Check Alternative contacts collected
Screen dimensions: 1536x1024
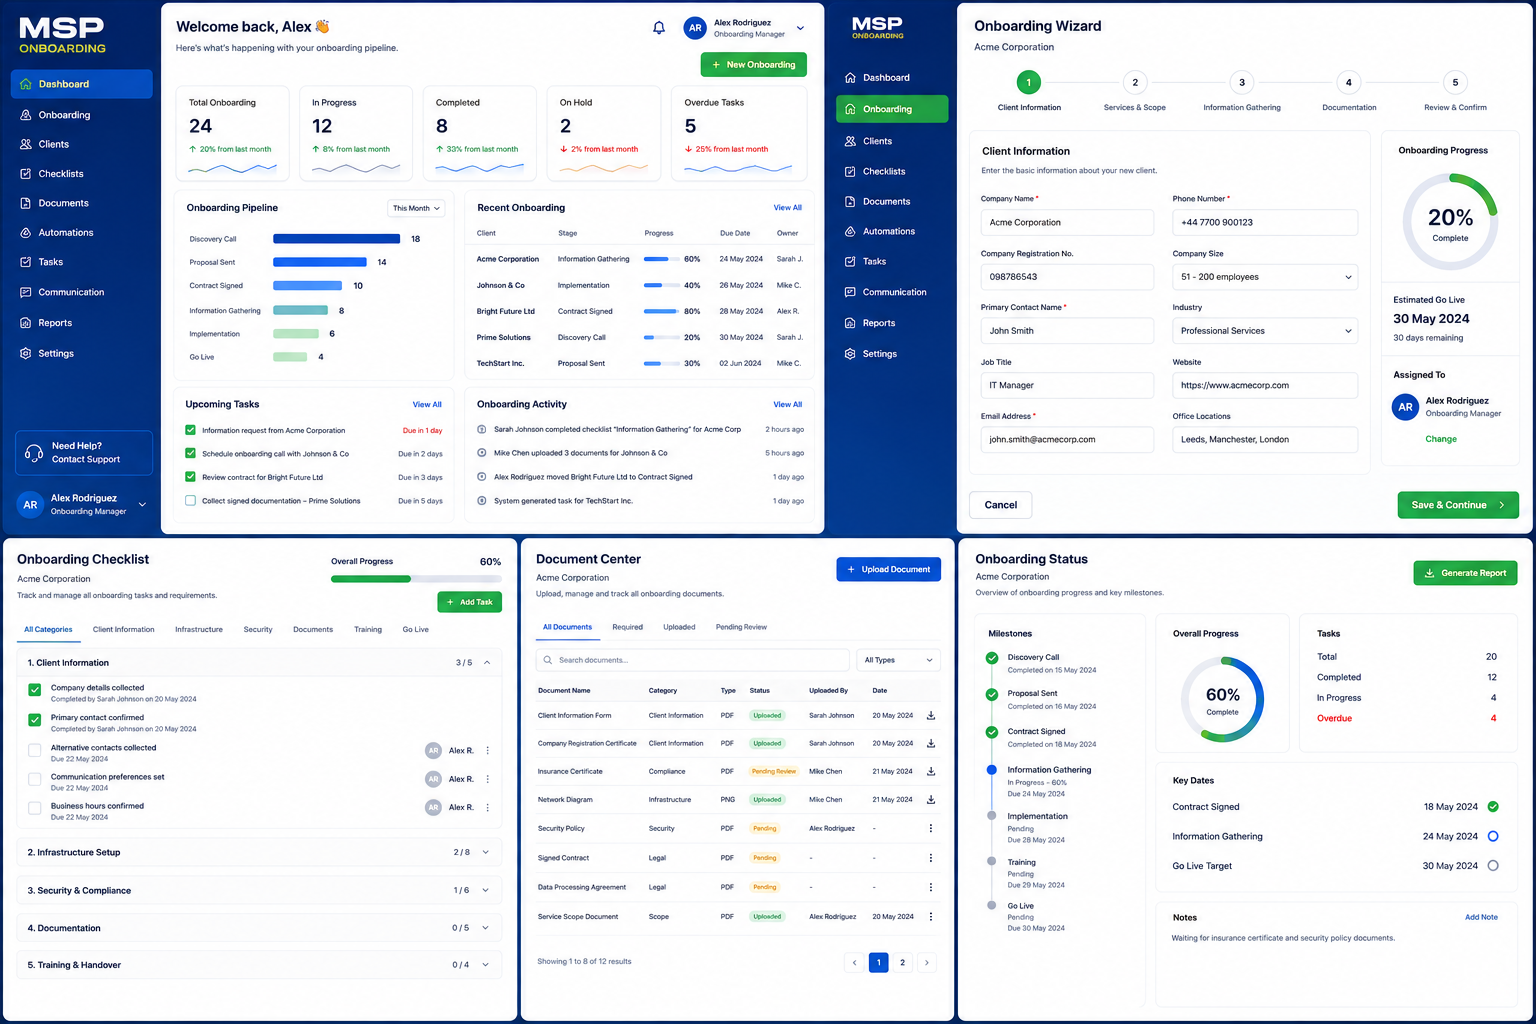pyautogui.click(x=35, y=750)
